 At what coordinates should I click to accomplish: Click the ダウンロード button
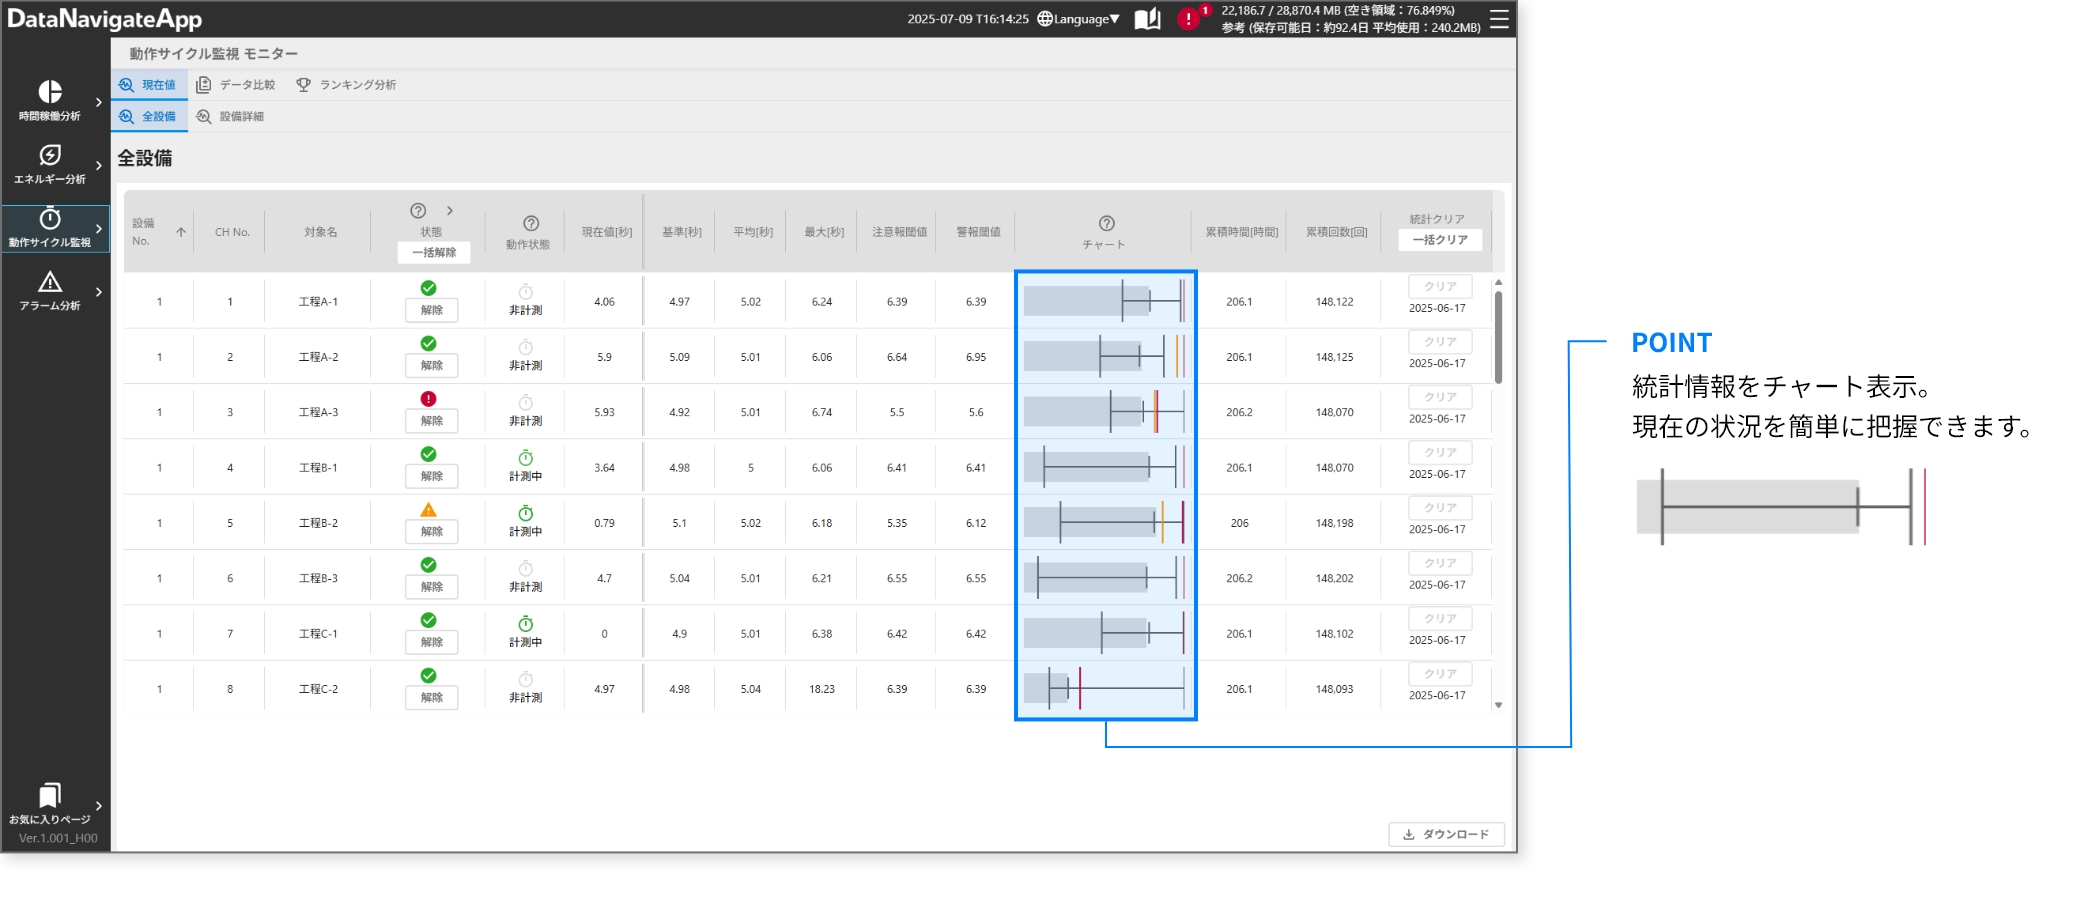(1446, 834)
